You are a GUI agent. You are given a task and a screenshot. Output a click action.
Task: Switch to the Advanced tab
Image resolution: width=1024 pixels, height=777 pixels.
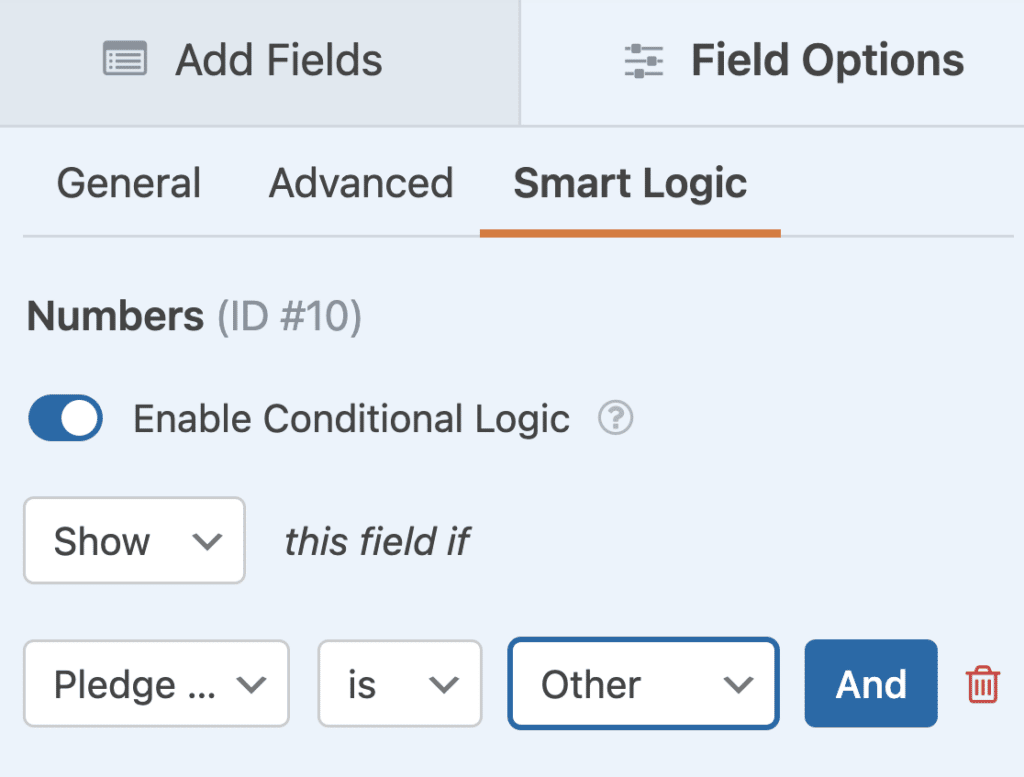360,183
